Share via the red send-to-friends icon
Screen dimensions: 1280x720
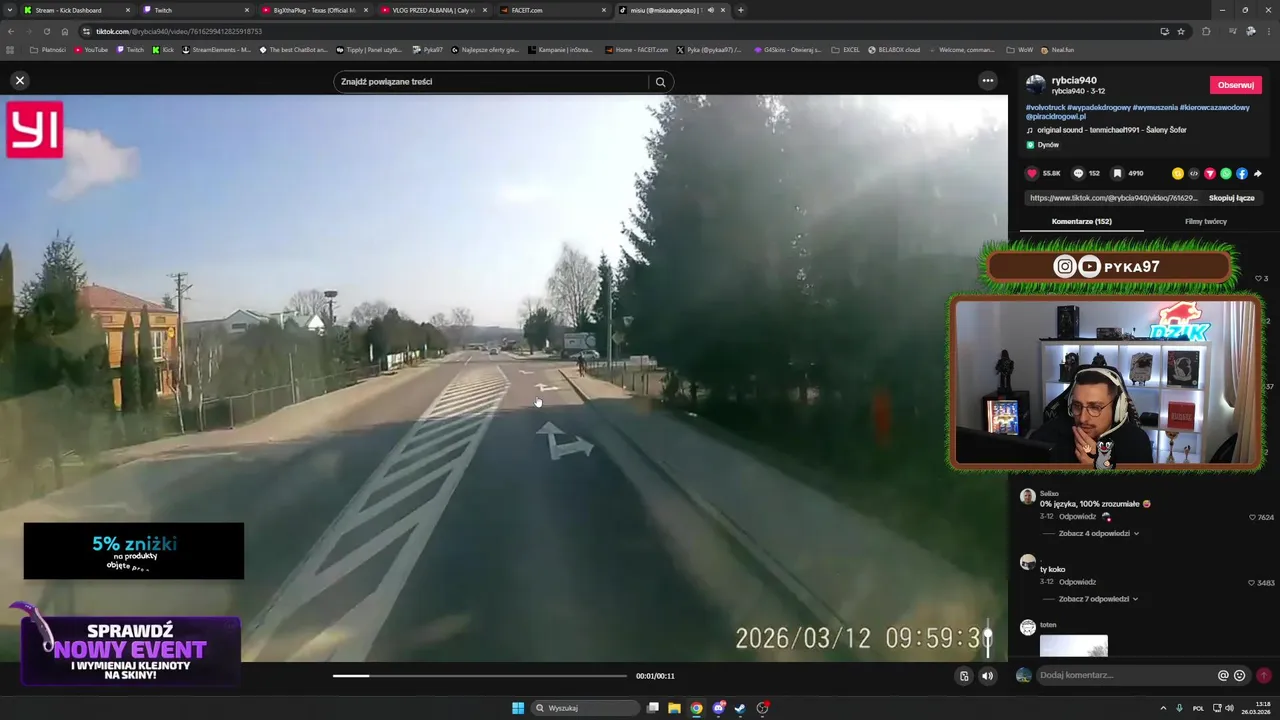pyautogui.click(x=1210, y=173)
